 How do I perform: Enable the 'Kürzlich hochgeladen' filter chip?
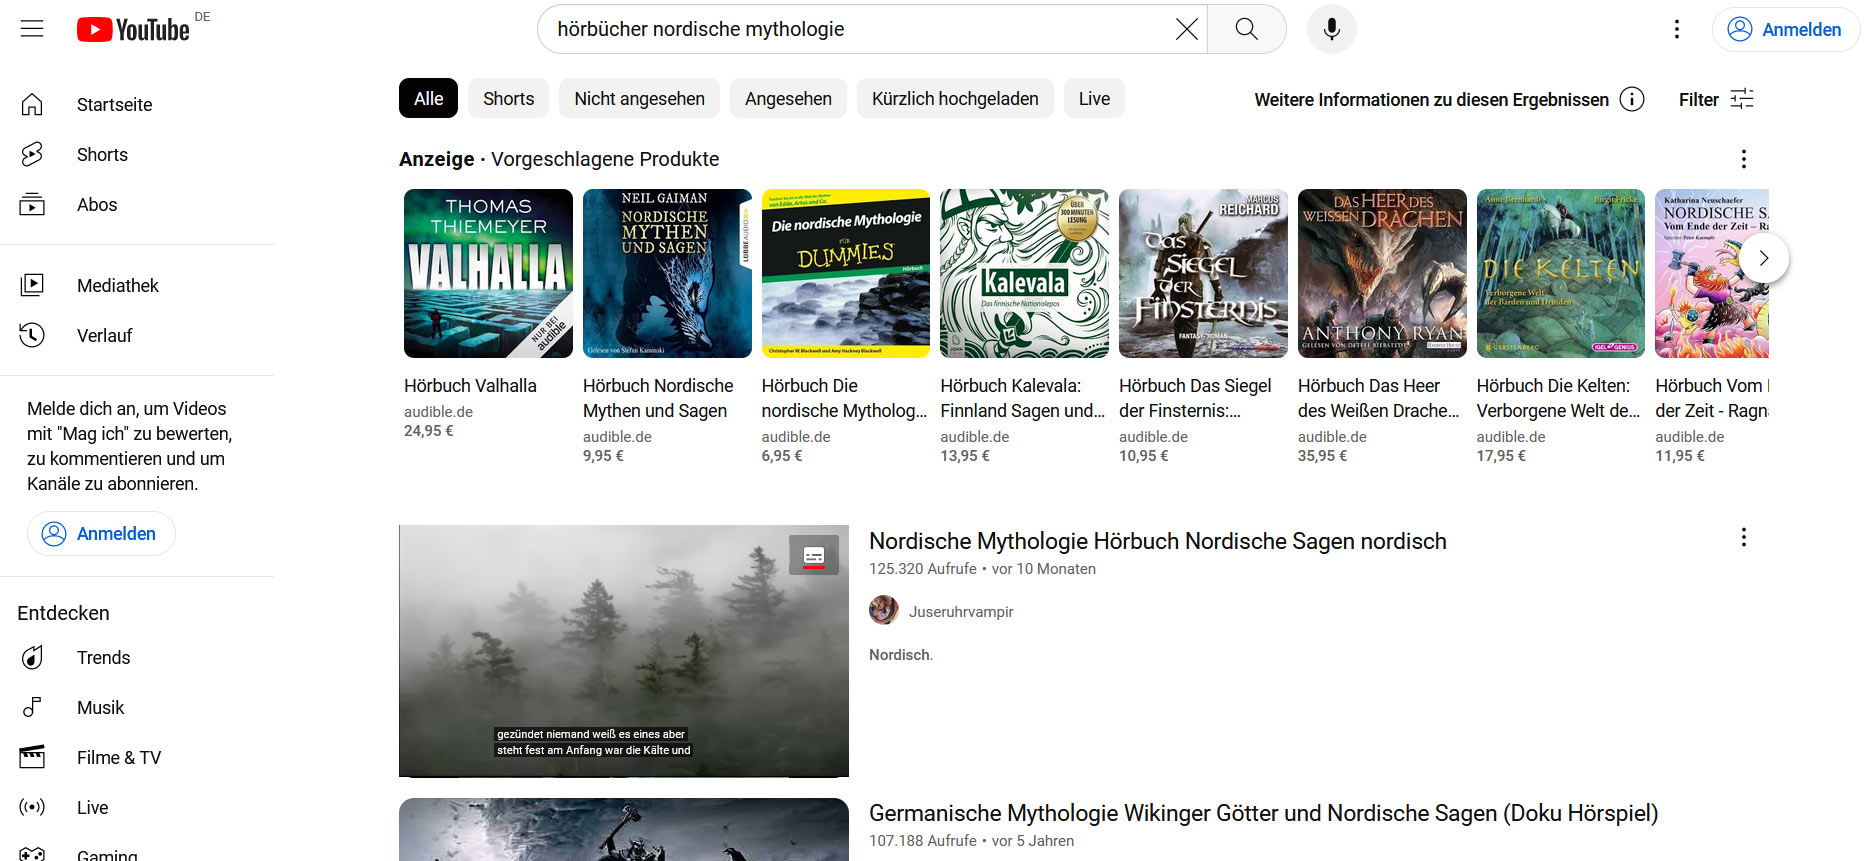click(954, 99)
